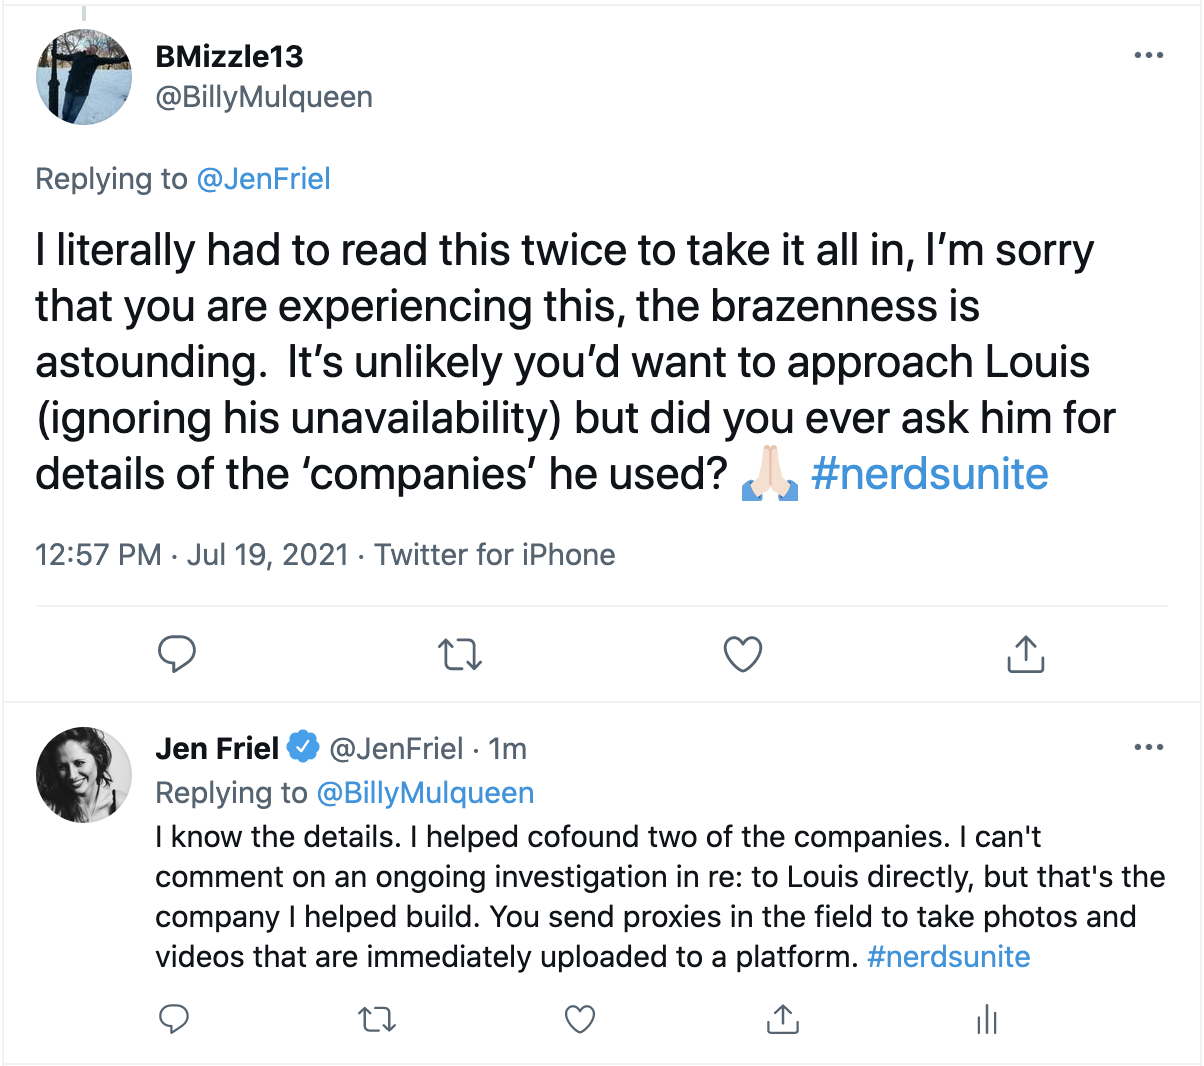The image size is (1204, 1066).
Task: Reply to Jen Friel's tweet
Action: point(174,1019)
